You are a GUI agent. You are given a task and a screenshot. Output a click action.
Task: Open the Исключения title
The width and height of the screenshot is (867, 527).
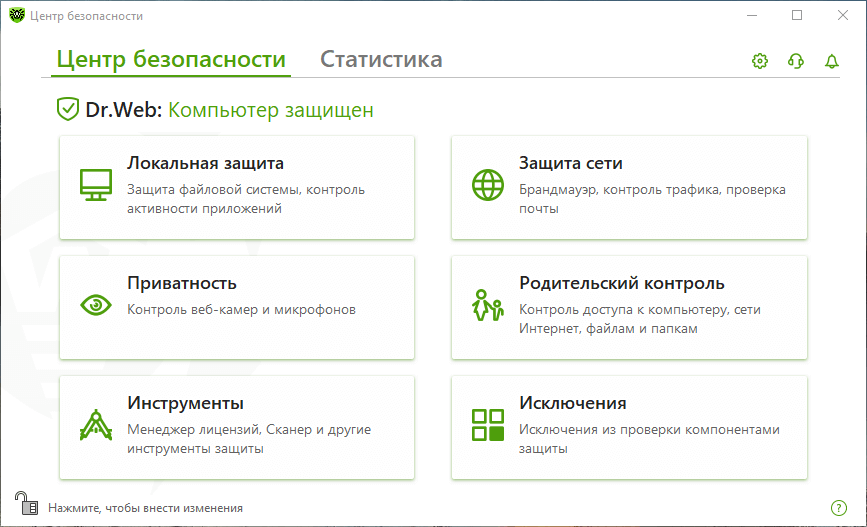coord(572,403)
